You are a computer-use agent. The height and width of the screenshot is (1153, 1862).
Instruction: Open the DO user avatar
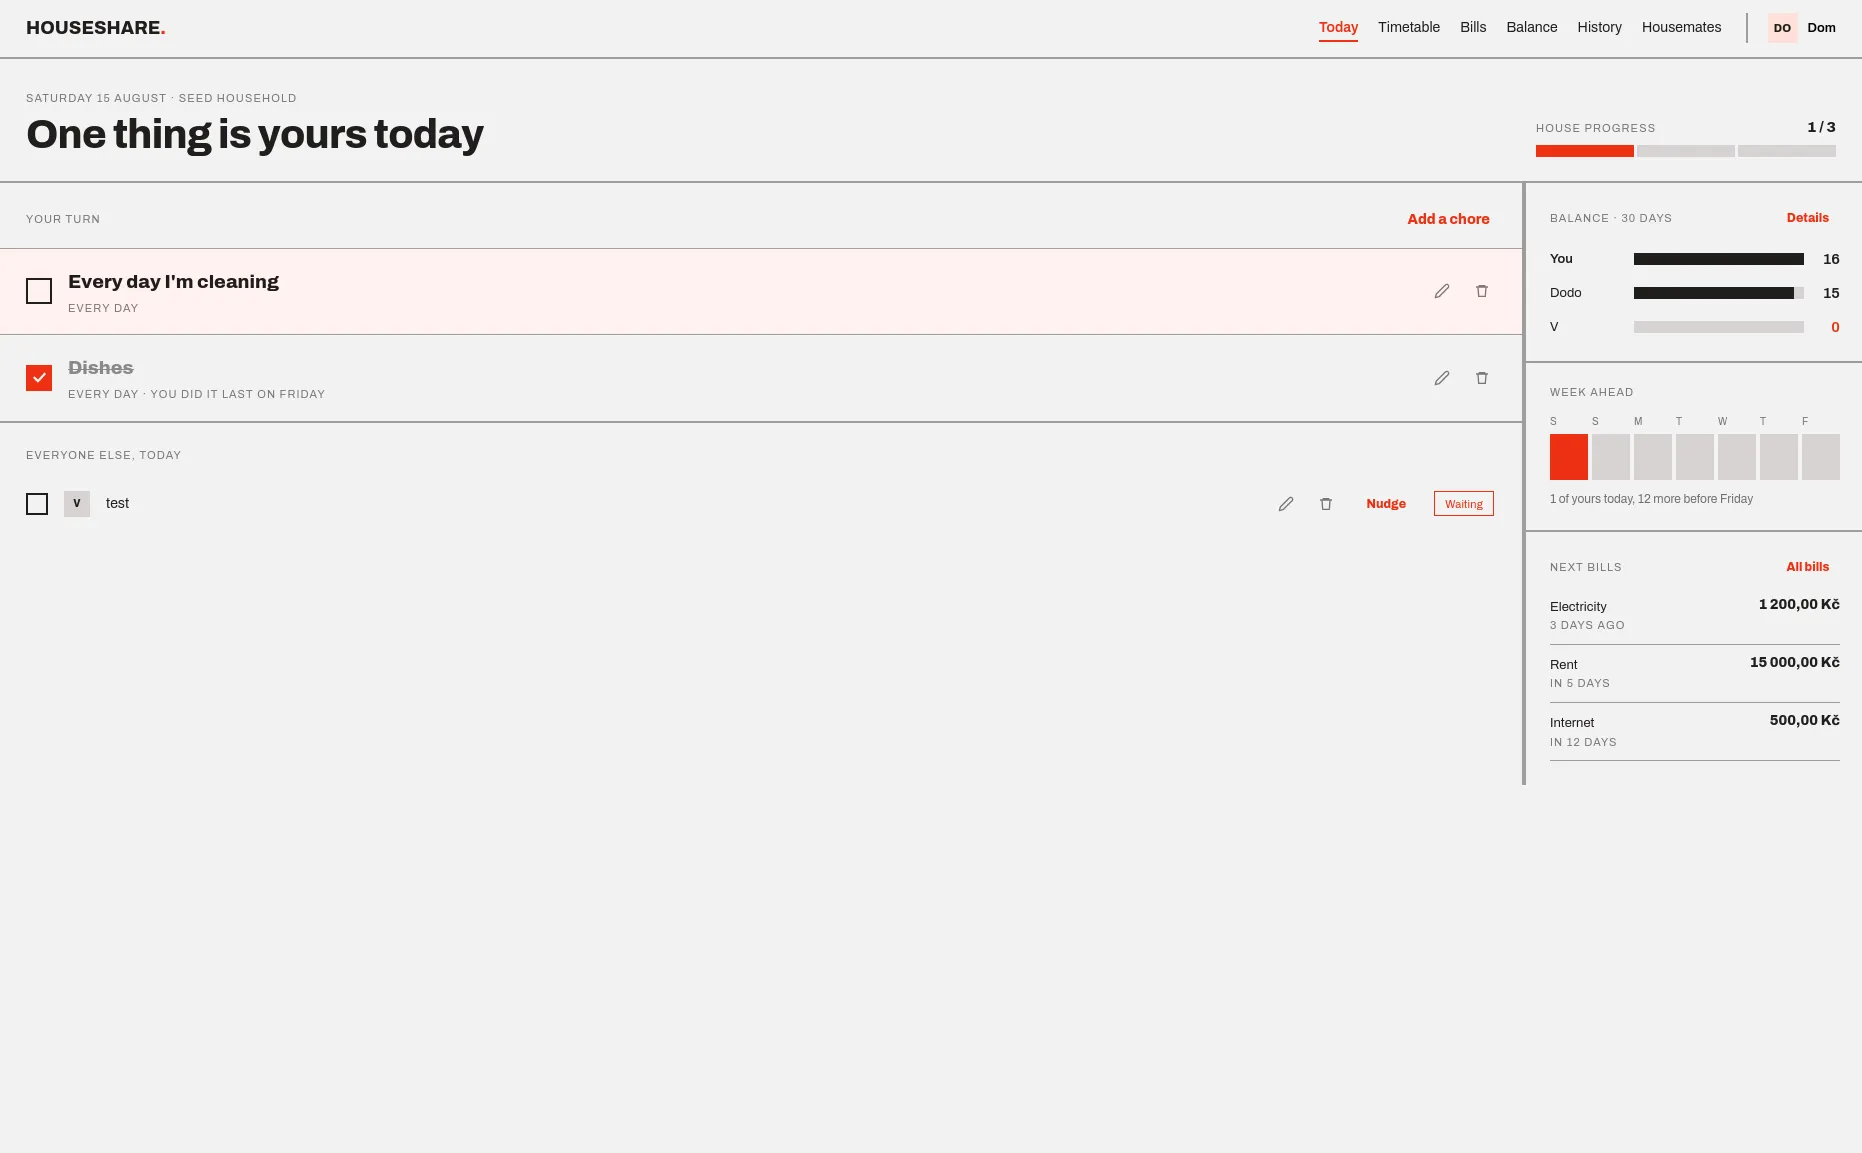pyautogui.click(x=1782, y=28)
